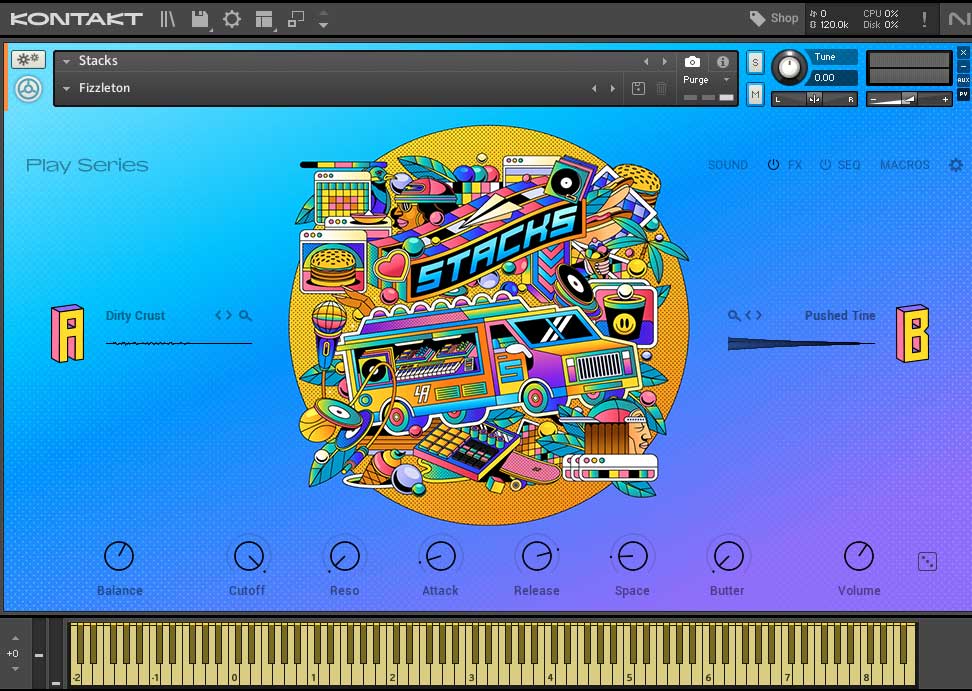972x691 pixels.
Task: Click the Attack knob
Action: click(440, 556)
